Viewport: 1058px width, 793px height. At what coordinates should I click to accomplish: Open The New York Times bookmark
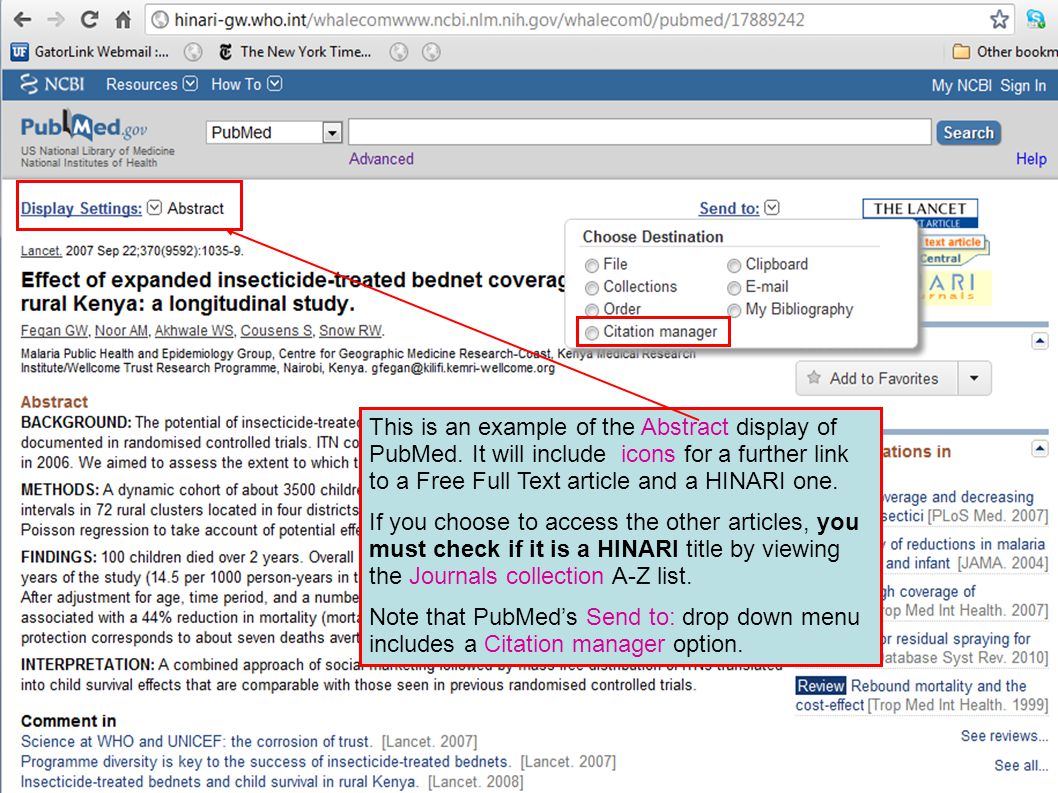coord(295,52)
